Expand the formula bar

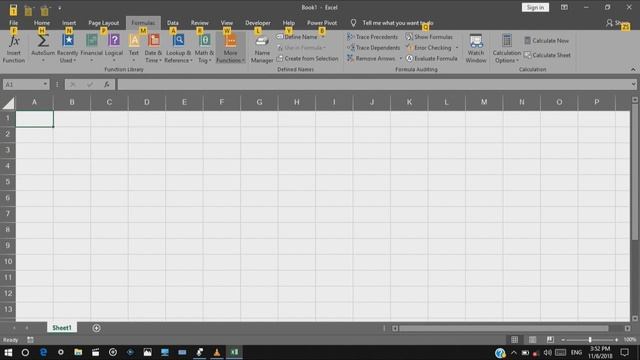(633, 84)
